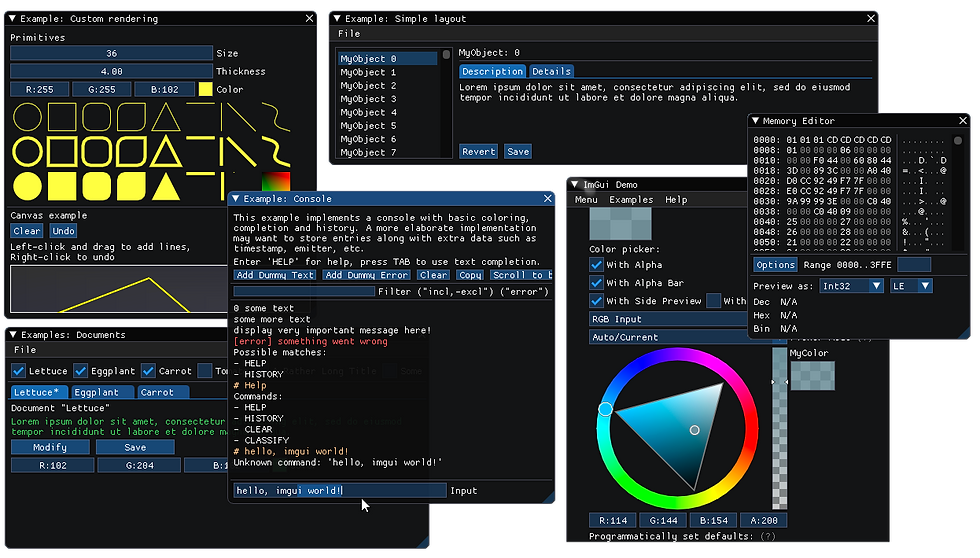980x558 pixels.
Task: Toggle the unchecked box after Carrot in Documents
Action: [x=204, y=371]
